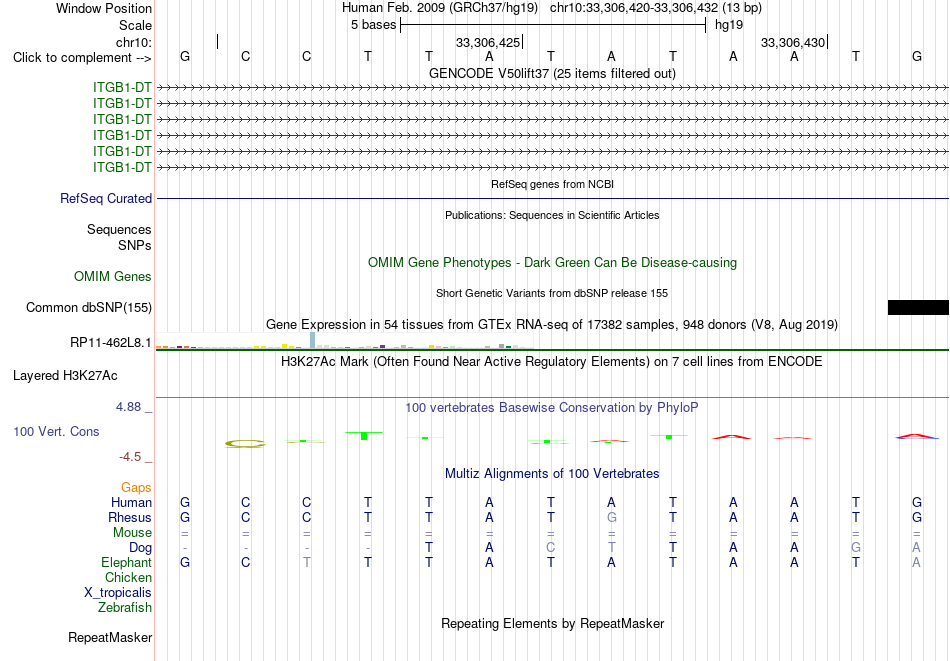The height and width of the screenshot is (661, 950).
Task: Click the 'Click to complement -->' label
Action: coord(82,58)
